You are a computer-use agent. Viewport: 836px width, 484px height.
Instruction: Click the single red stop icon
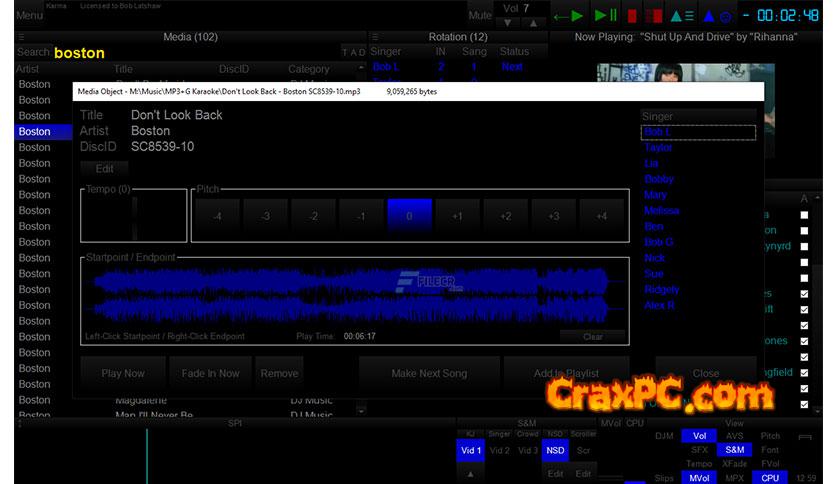tap(632, 15)
